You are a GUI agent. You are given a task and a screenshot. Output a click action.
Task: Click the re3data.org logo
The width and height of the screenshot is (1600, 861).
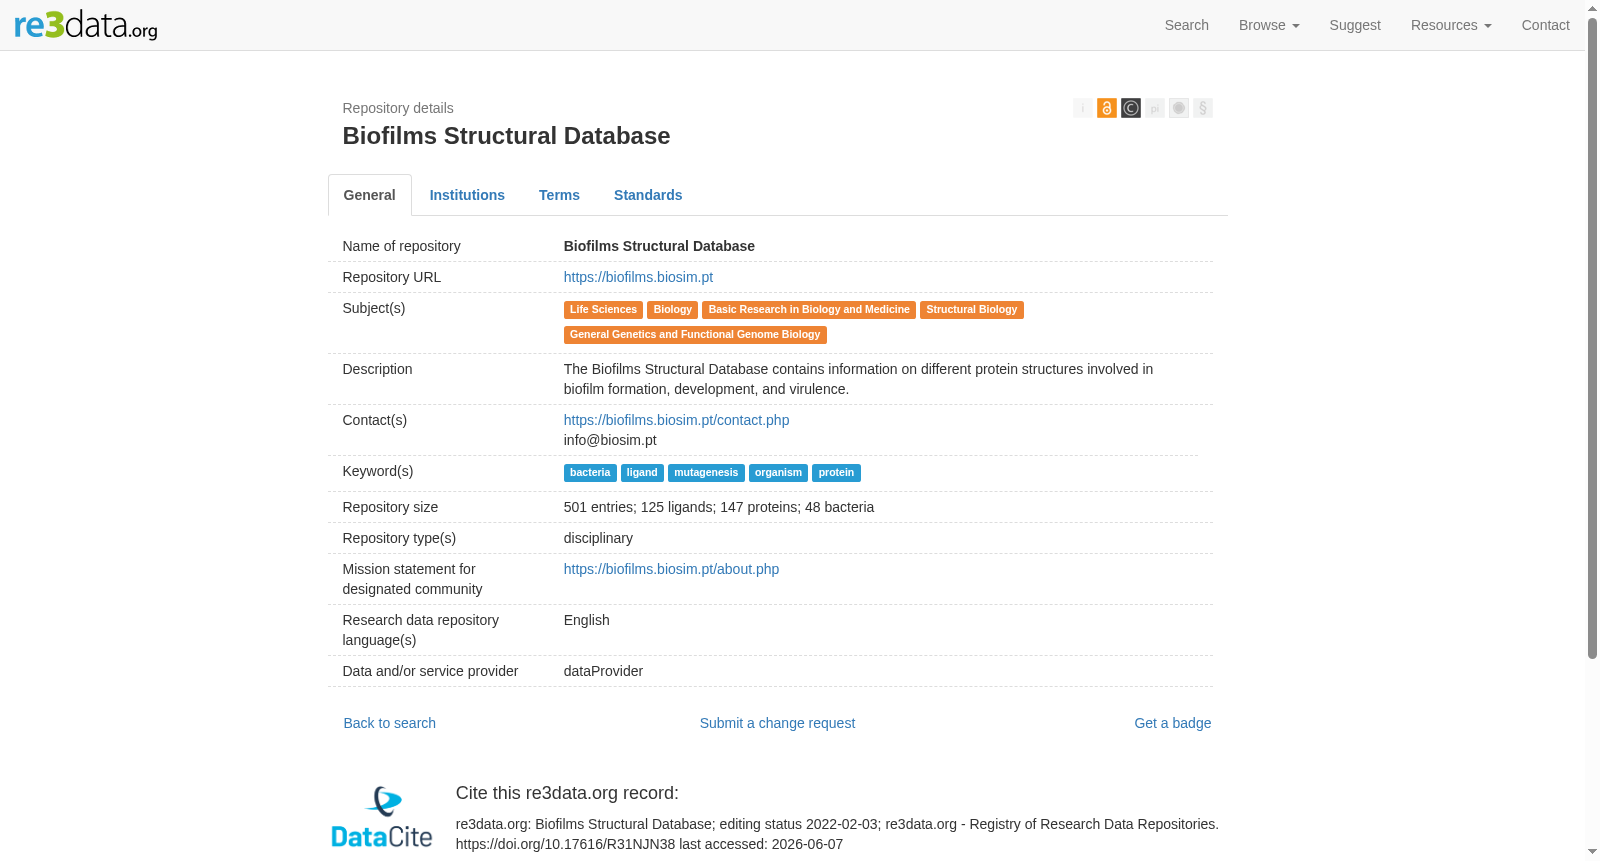(86, 24)
